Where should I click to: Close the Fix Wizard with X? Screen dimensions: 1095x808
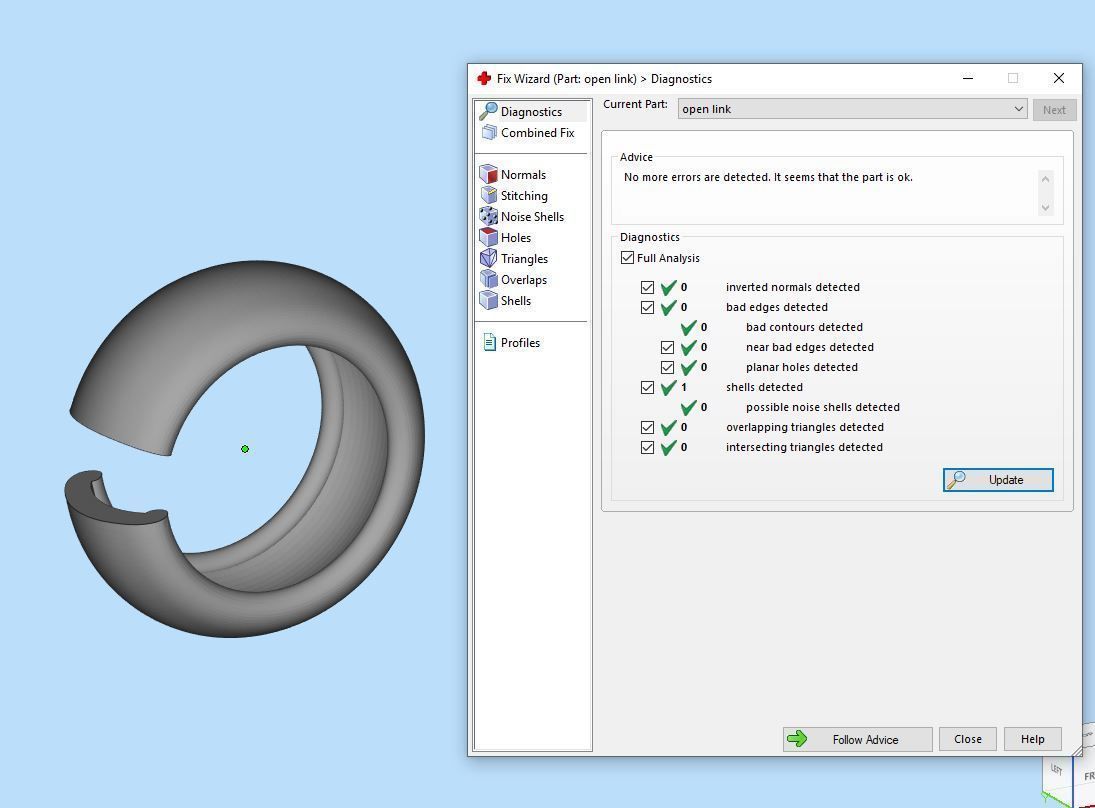click(x=1059, y=78)
